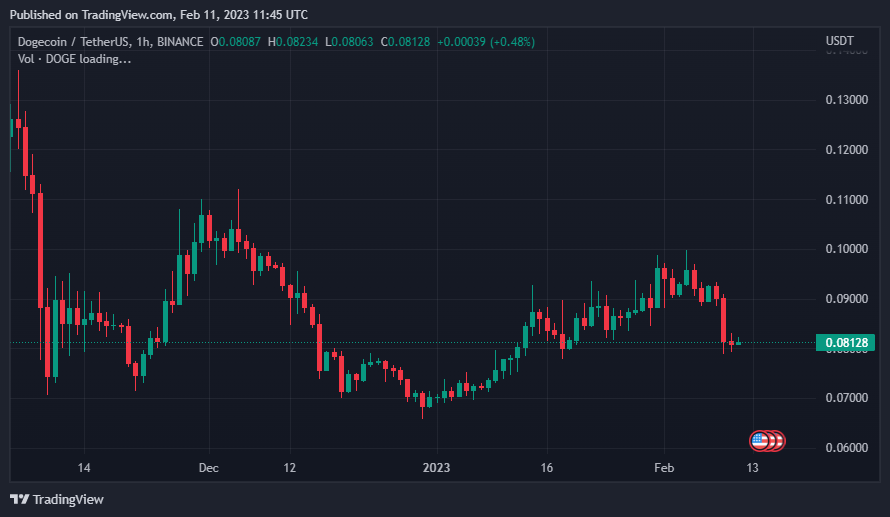Click the TradingView logo icon
The height and width of the screenshot is (517, 890).
point(19,499)
